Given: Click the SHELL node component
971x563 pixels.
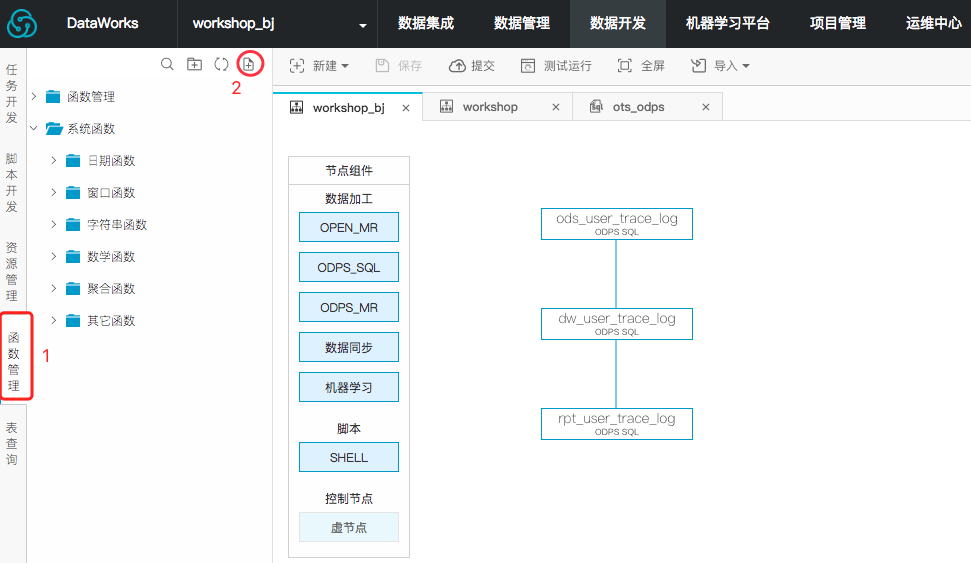Looking at the screenshot, I should tap(349, 457).
